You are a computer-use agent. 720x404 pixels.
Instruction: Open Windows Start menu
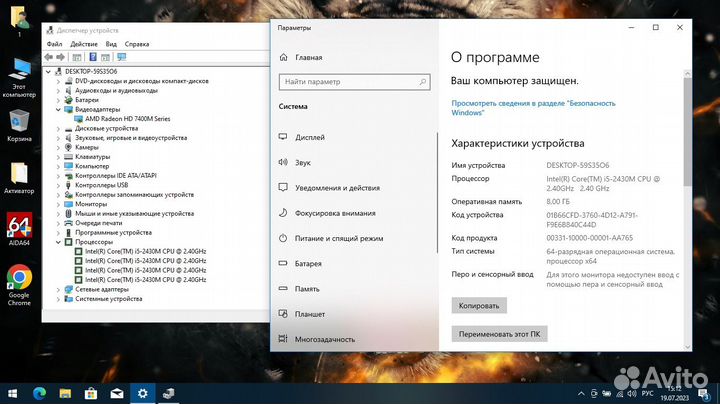(12, 393)
